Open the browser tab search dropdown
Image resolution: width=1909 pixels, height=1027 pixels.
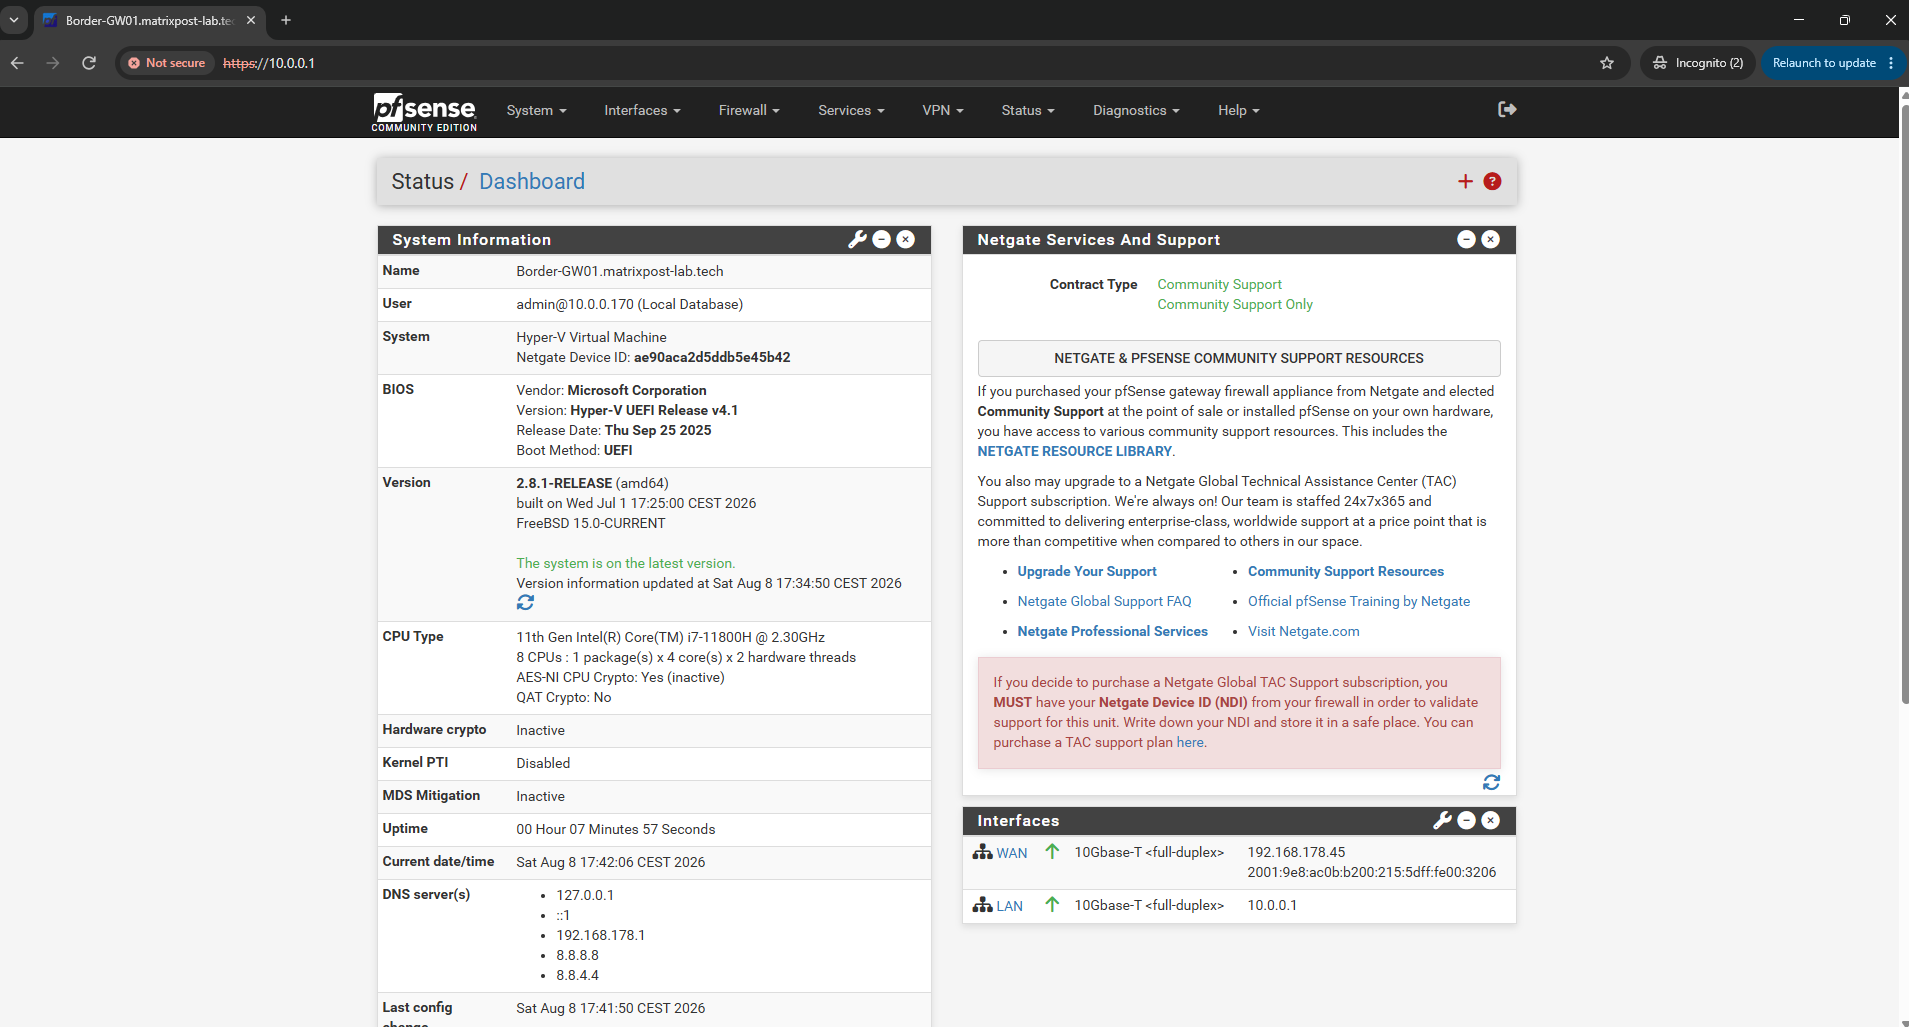coord(14,20)
